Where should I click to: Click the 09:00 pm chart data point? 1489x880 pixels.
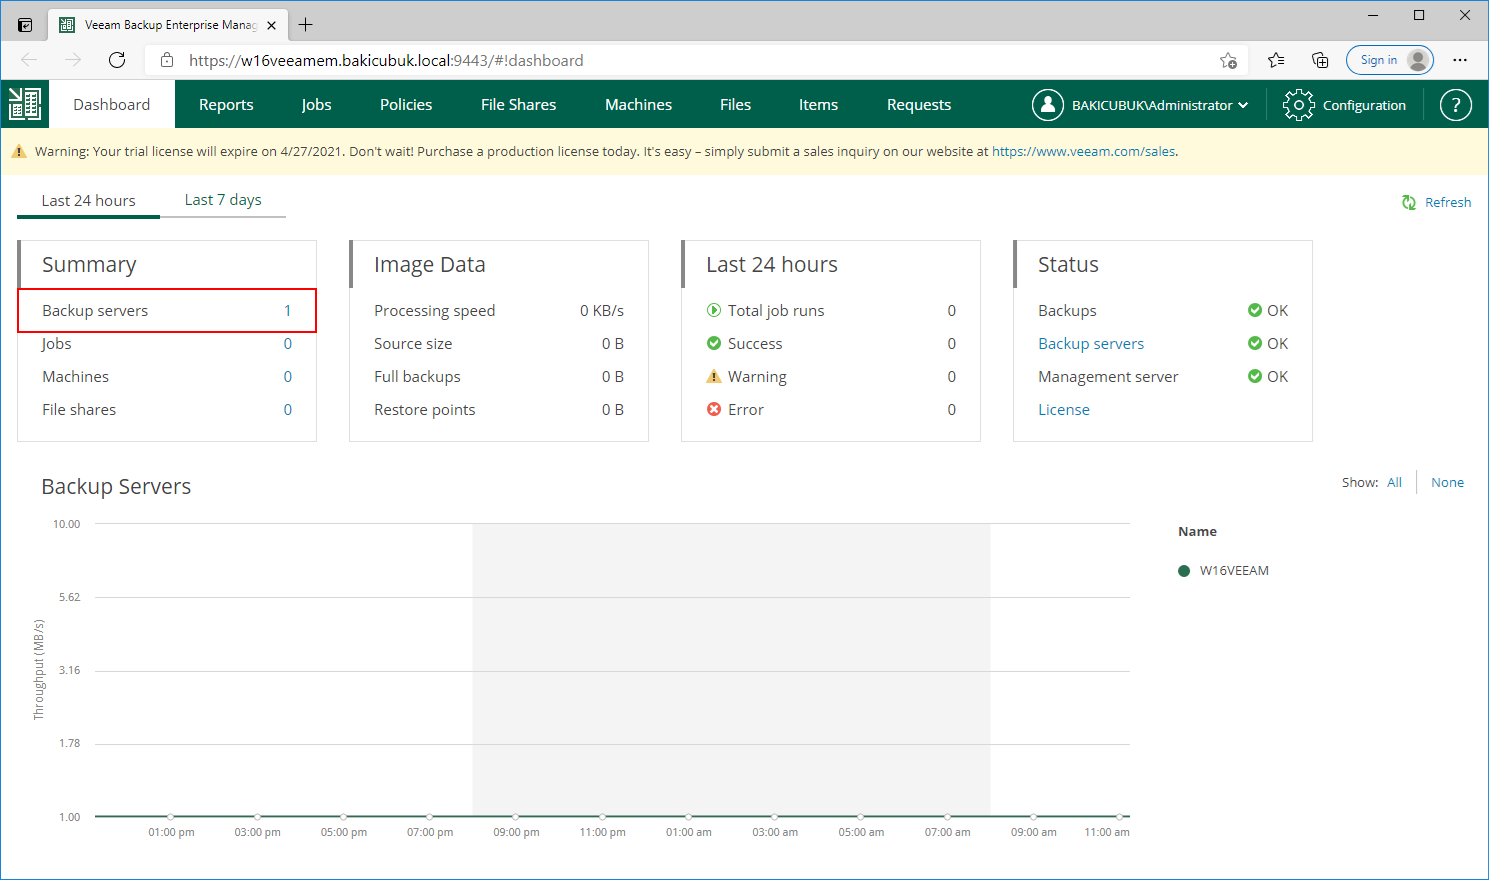coord(516,817)
